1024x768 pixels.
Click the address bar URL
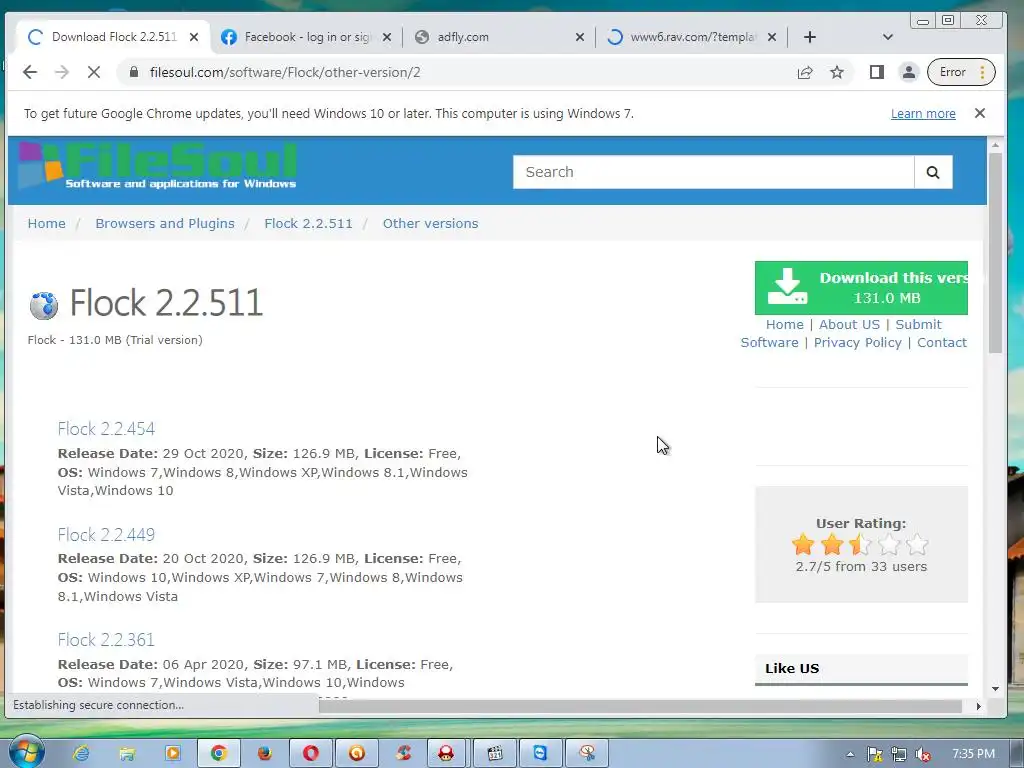[285, 72]
